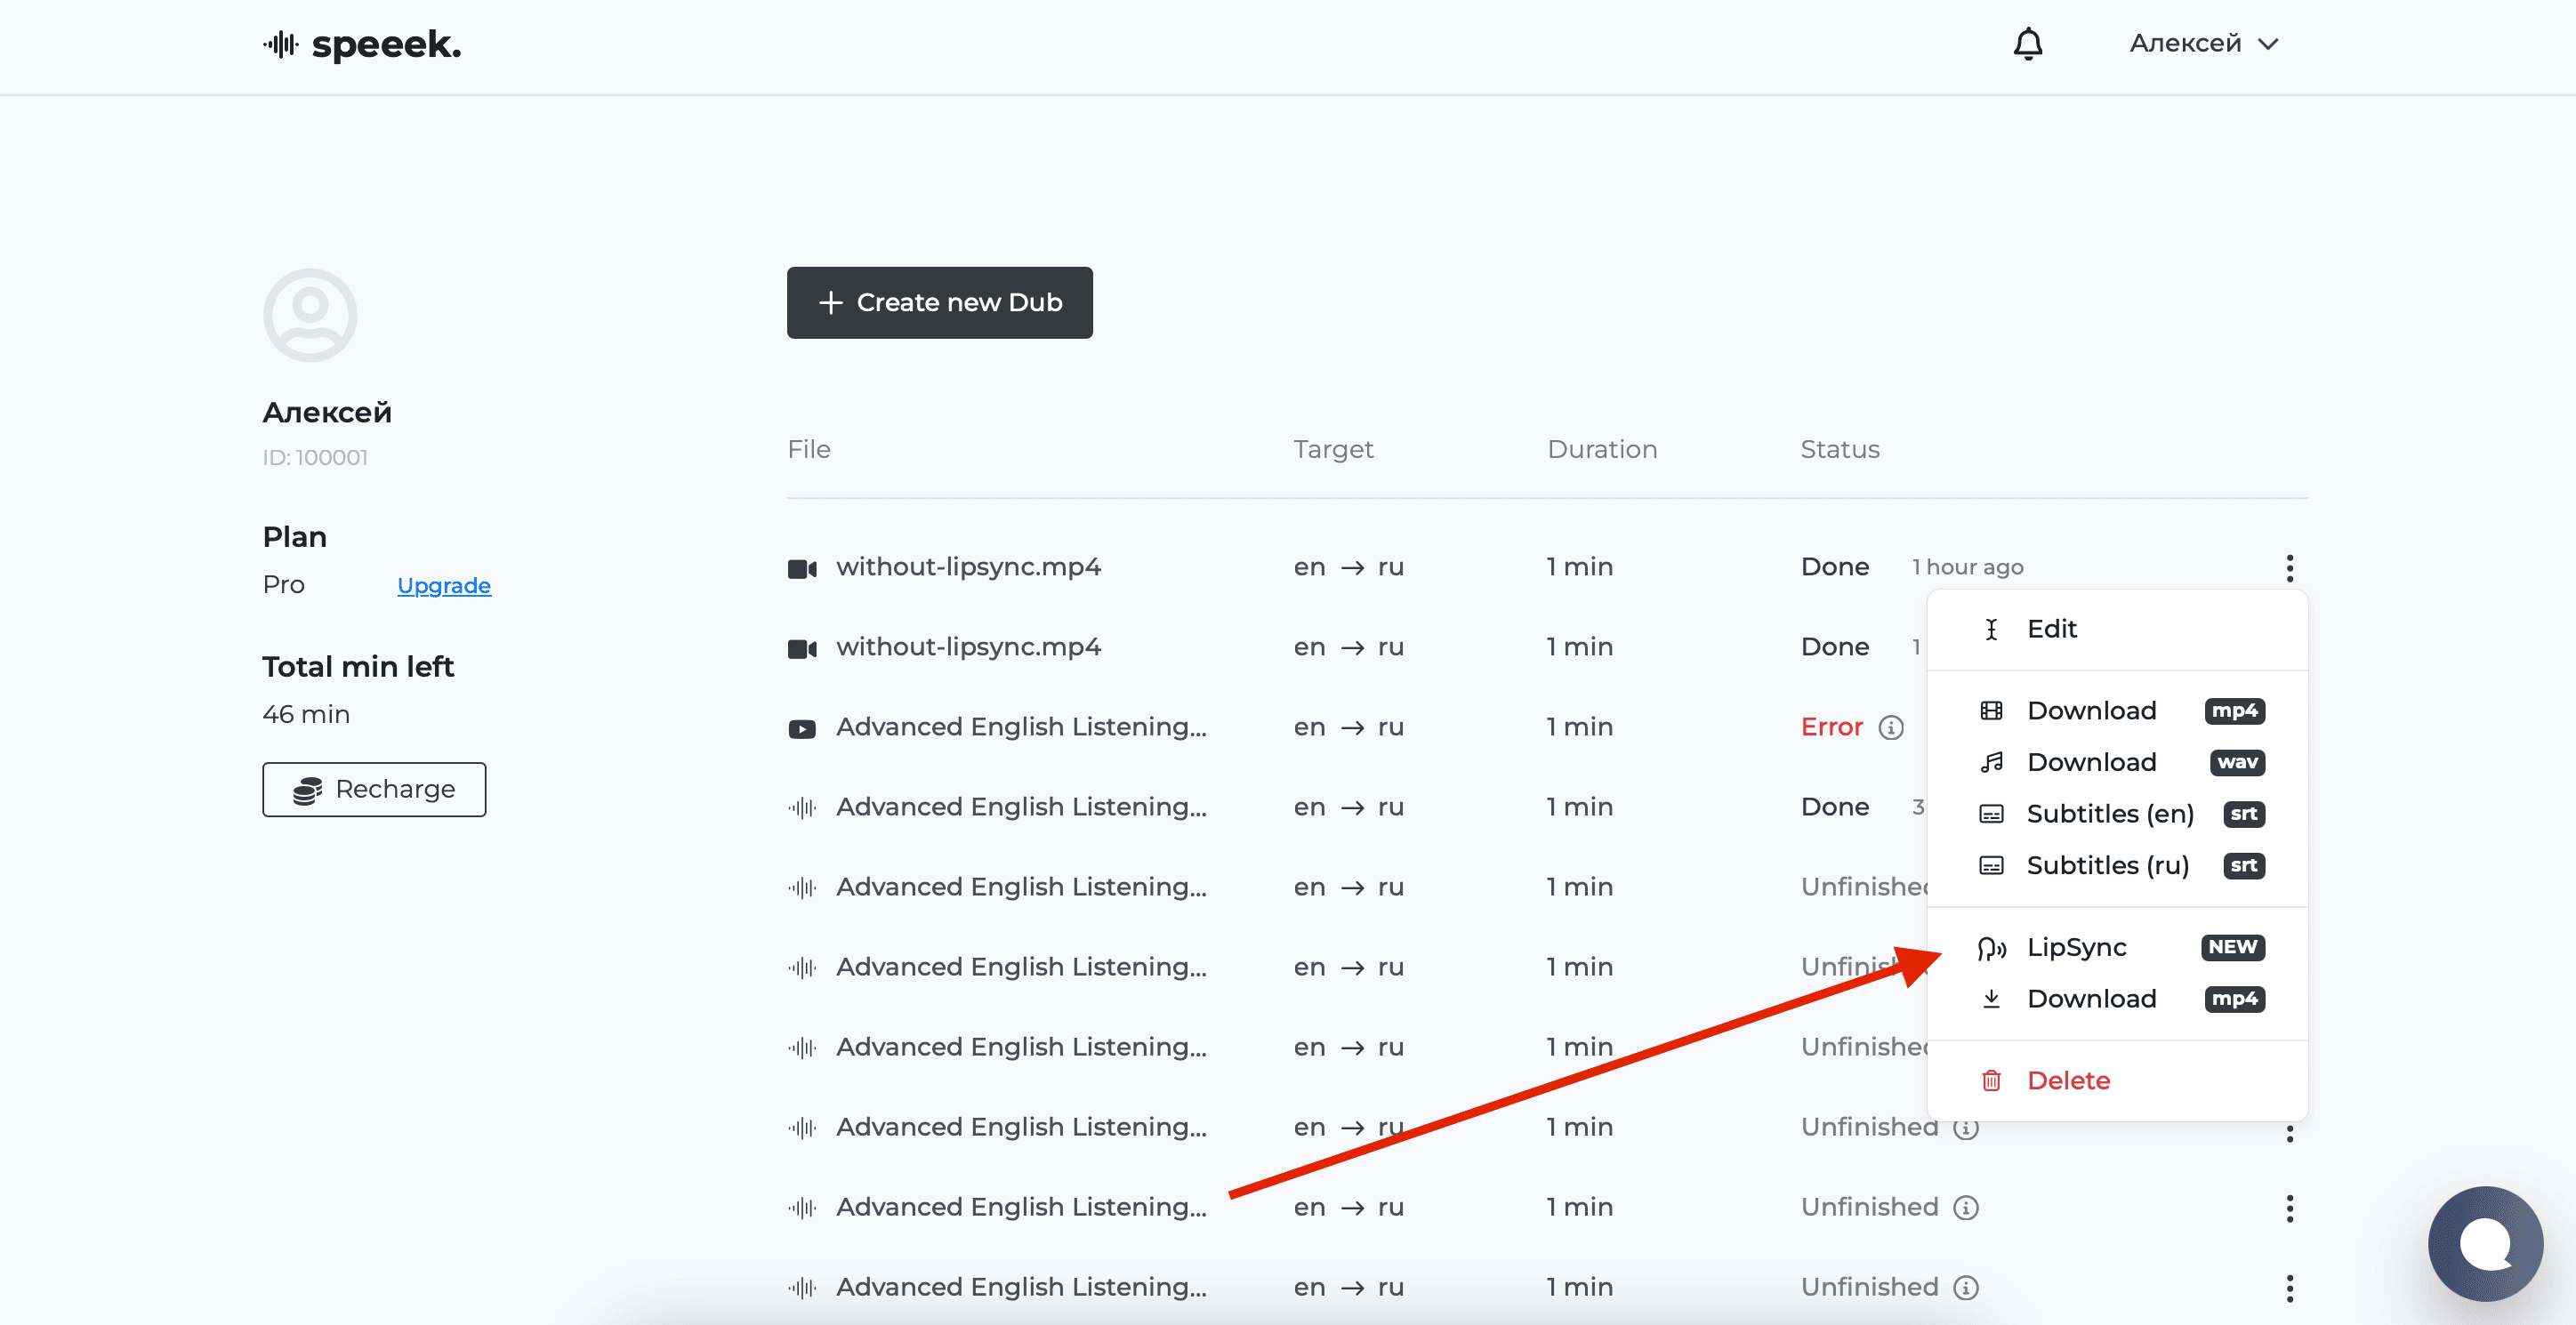The width and height of the screenshot is (2576, 1325).
Task: Choose Download wav in the menu
Action: coord(2090,762)
